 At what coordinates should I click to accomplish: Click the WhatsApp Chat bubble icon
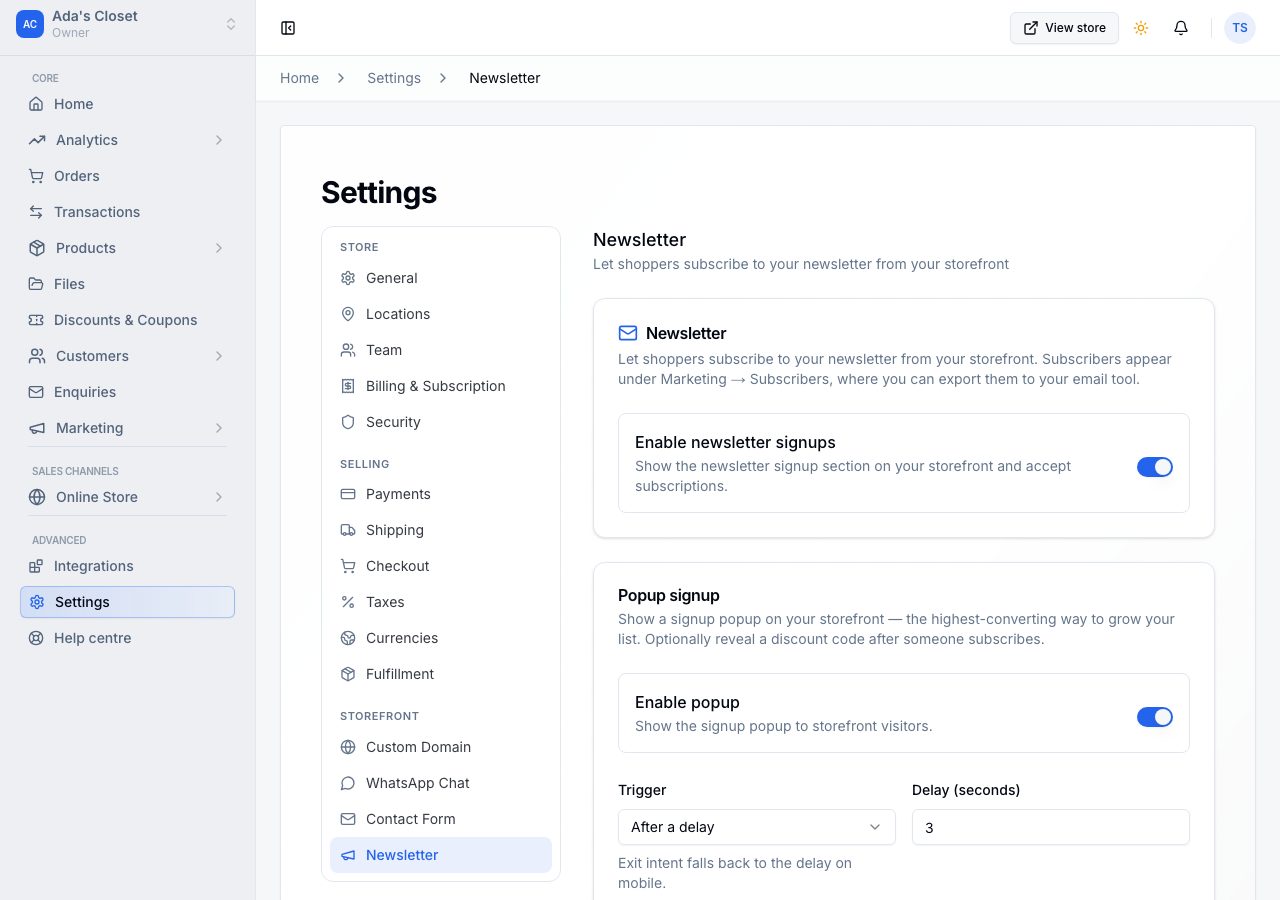tap(348, 783)
